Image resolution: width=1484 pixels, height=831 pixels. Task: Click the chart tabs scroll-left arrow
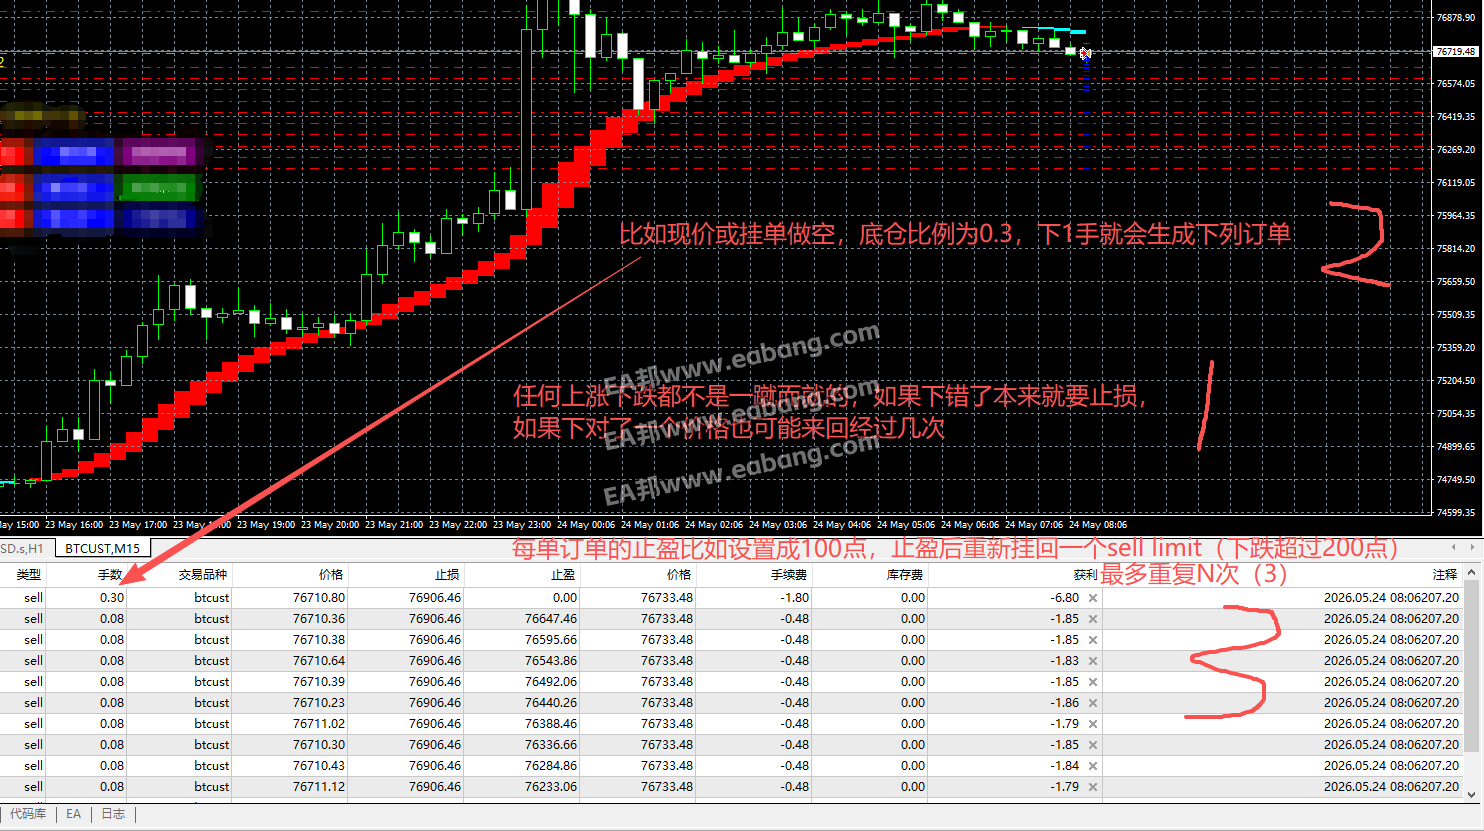point(1455,548)
